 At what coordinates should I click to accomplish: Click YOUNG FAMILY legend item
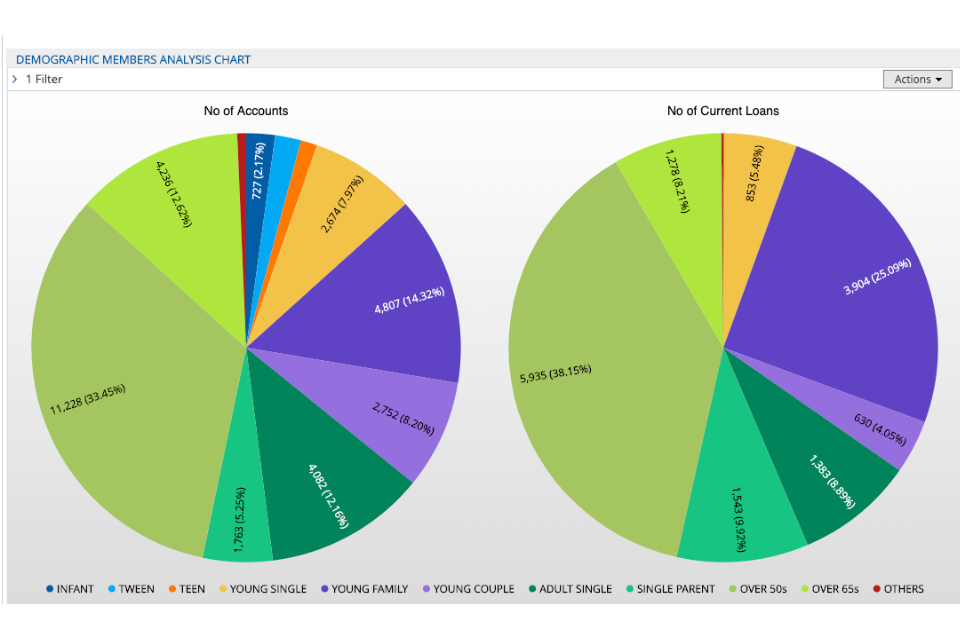362,589
